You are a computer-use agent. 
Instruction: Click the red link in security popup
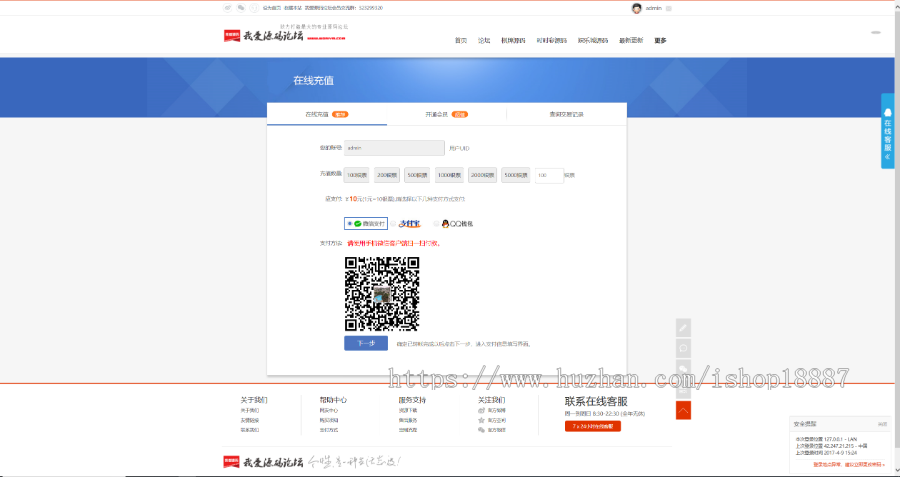[x=849, y=464]
